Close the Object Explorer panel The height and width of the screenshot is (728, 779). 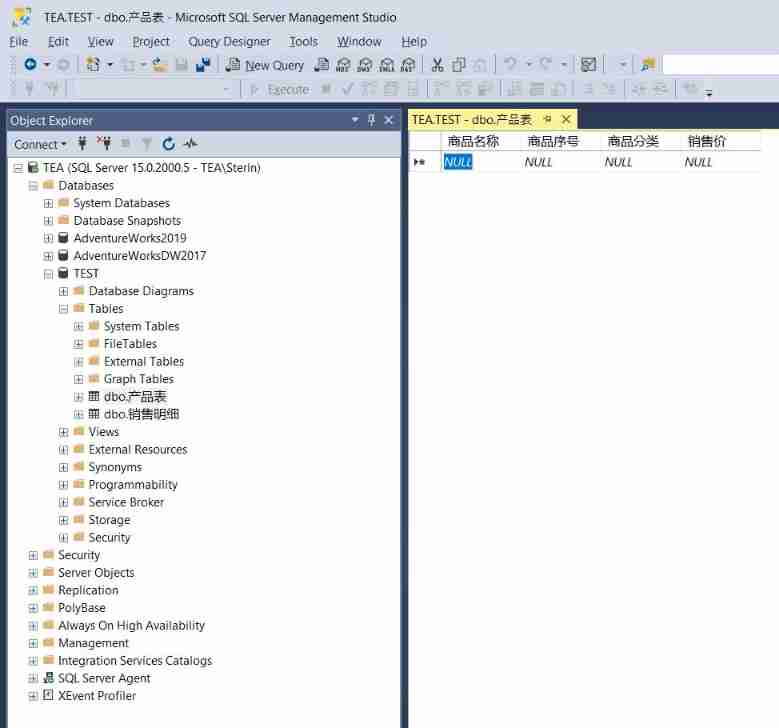coord(389,120)
